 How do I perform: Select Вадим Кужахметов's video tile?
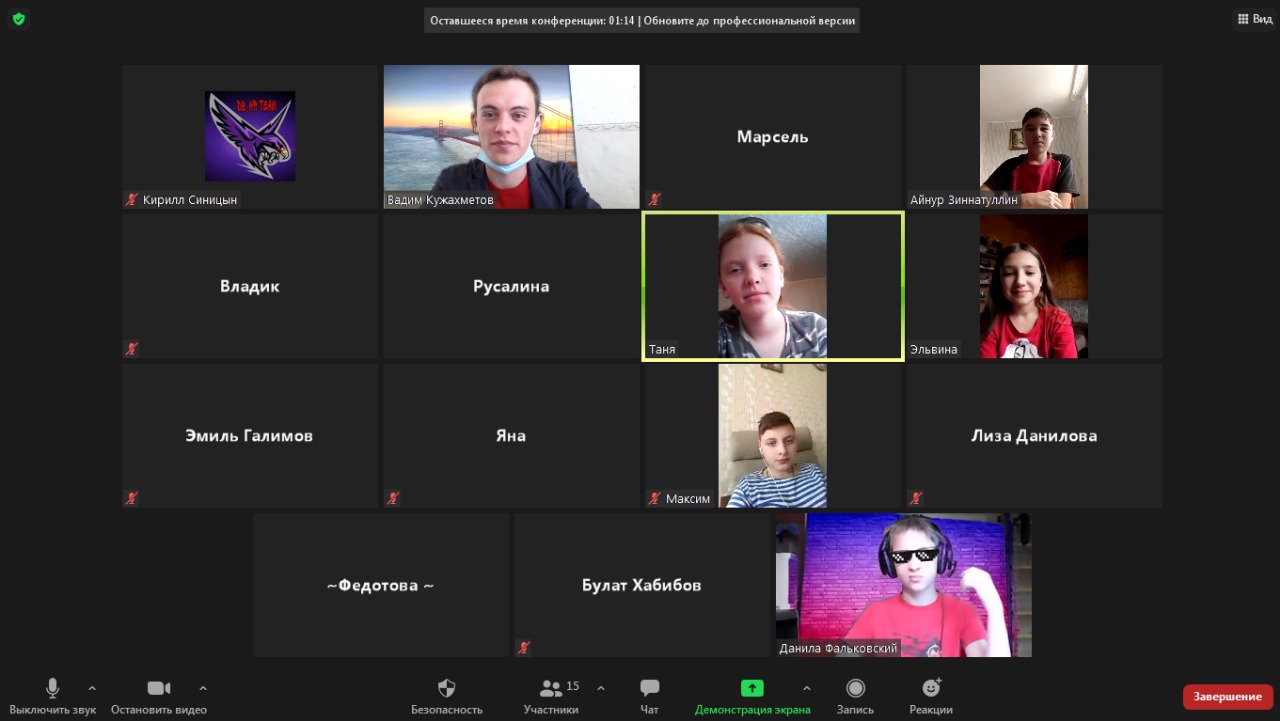511,136
